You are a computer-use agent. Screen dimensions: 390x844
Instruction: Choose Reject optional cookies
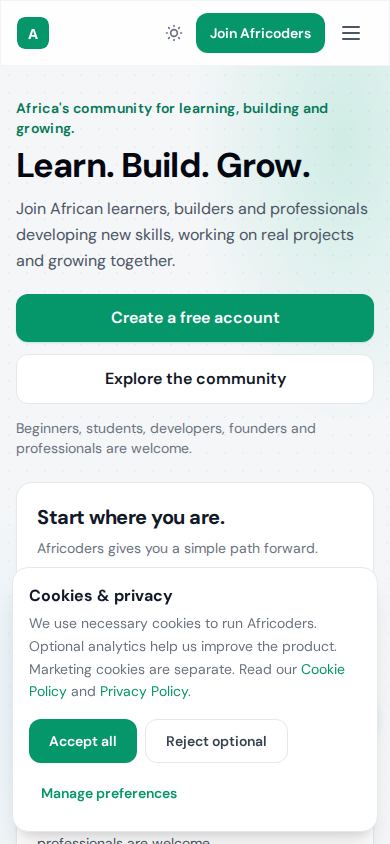216,741
